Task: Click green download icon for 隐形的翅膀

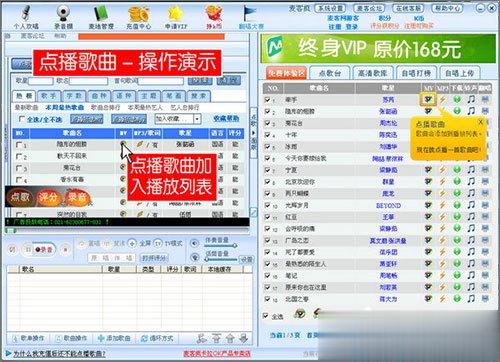Action: 457,111
